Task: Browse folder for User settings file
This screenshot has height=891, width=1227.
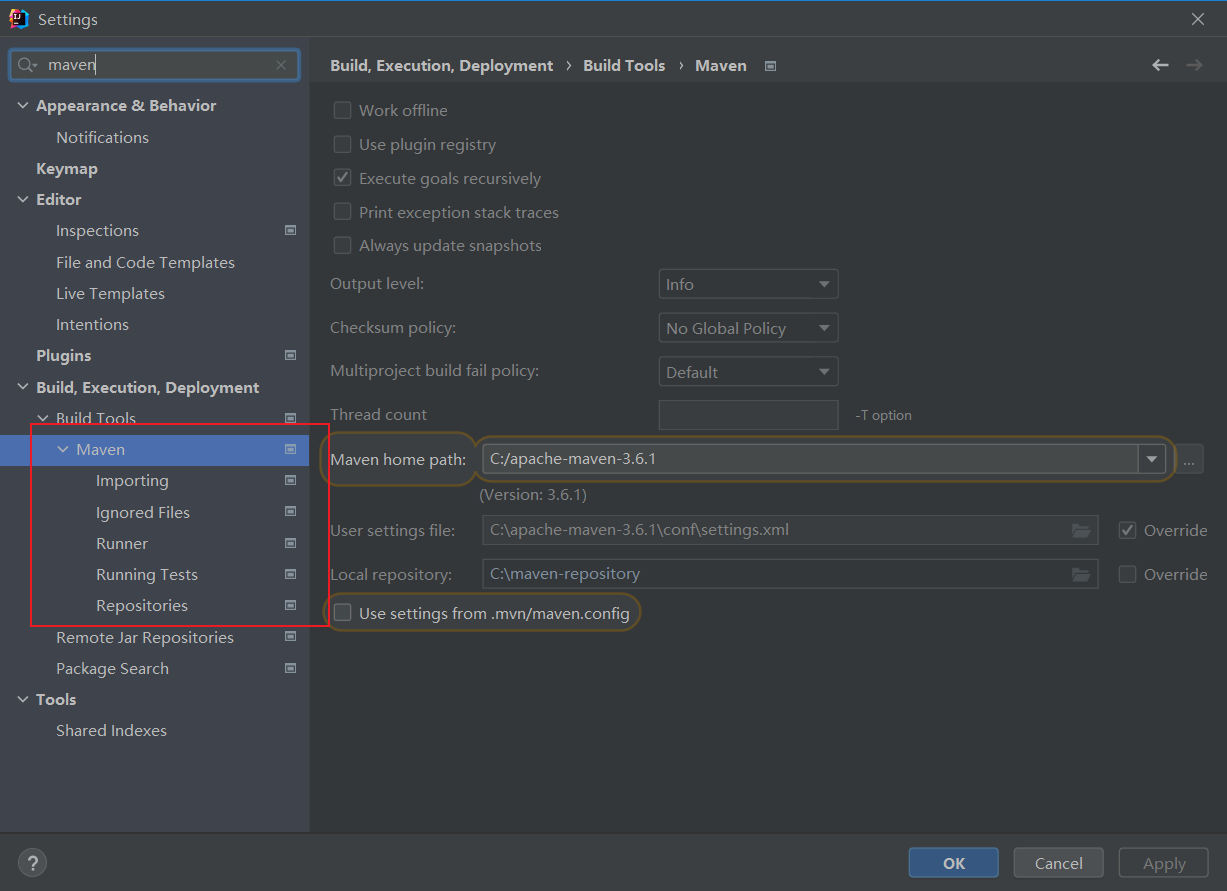Action: point(1080,530)
